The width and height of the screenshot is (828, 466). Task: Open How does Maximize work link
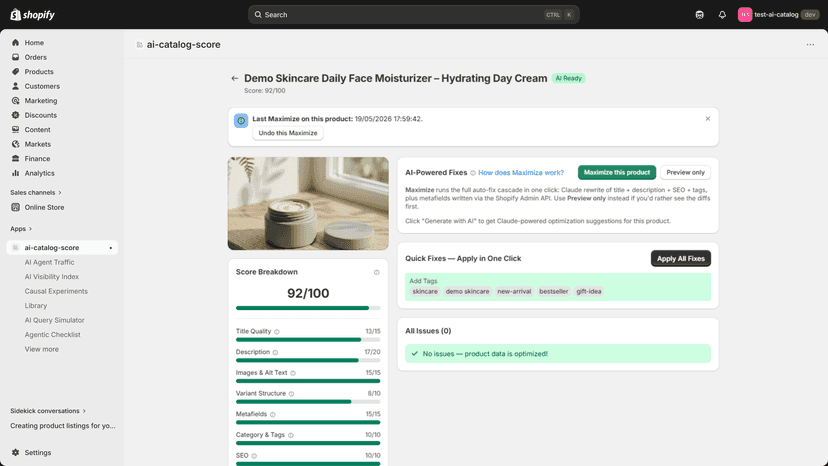point(521,173)
